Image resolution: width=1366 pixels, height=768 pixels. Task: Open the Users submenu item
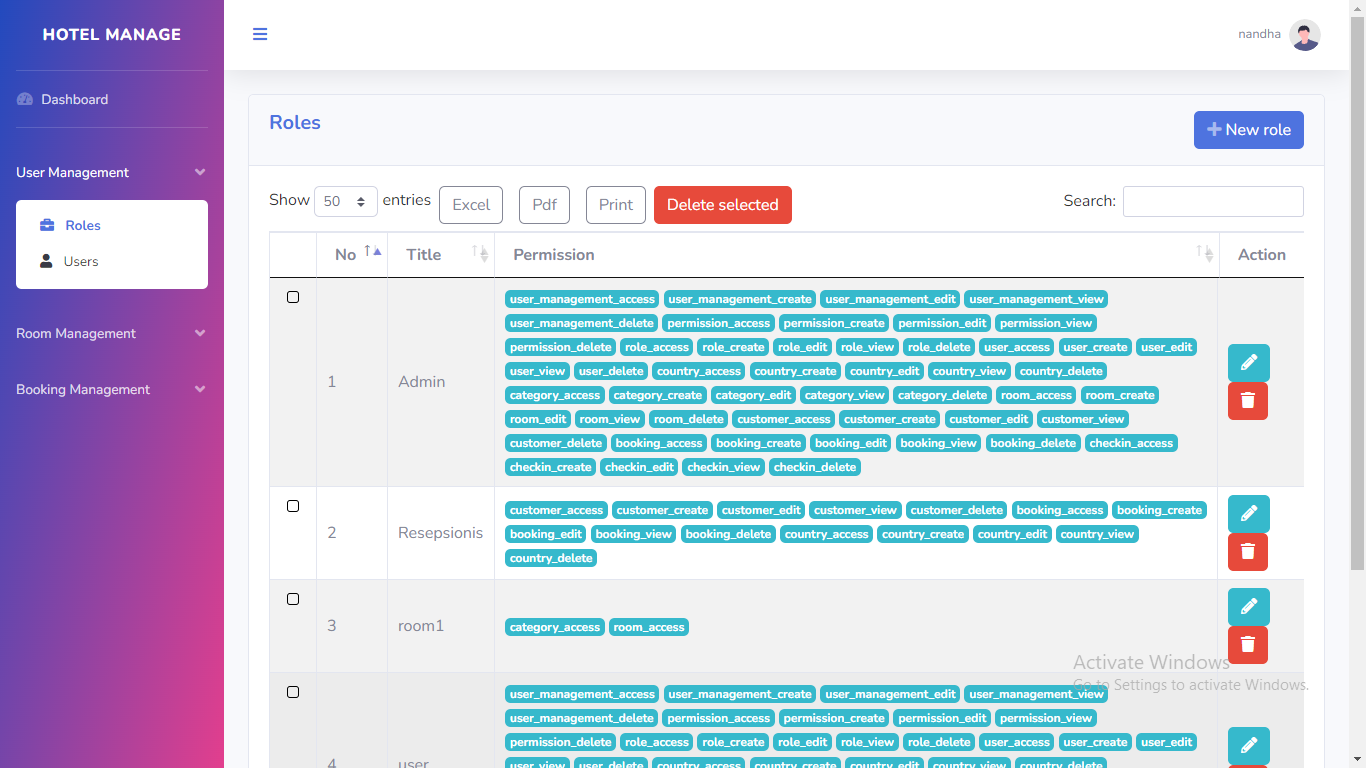click(x=81, y=261)
